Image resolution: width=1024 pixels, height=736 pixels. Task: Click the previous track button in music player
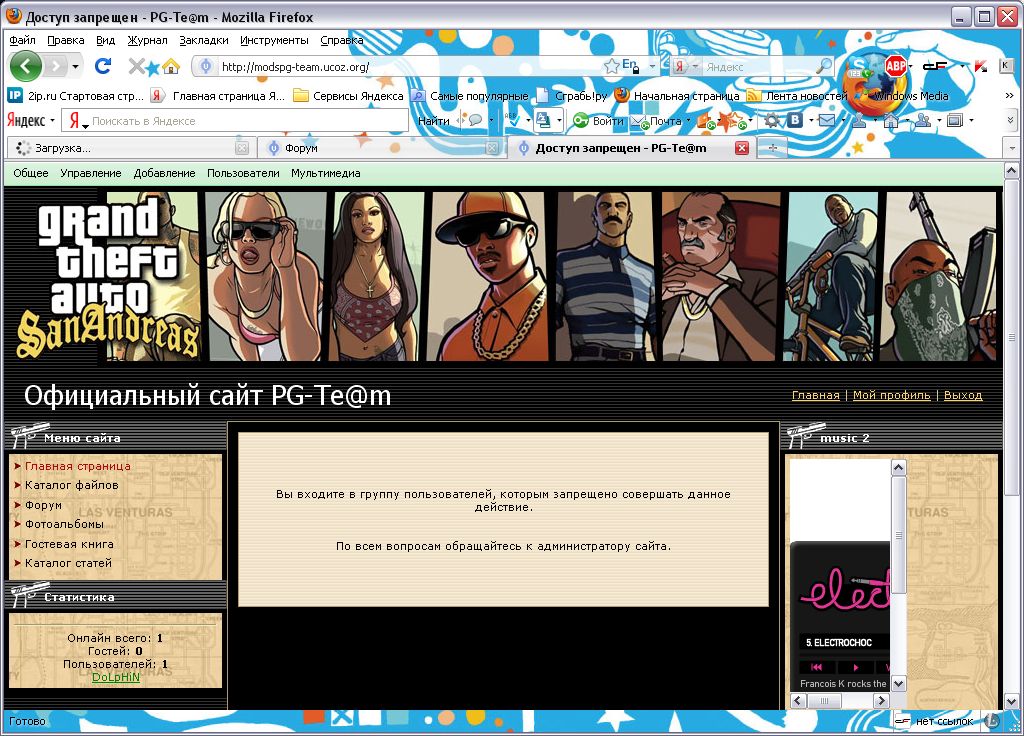816,667
